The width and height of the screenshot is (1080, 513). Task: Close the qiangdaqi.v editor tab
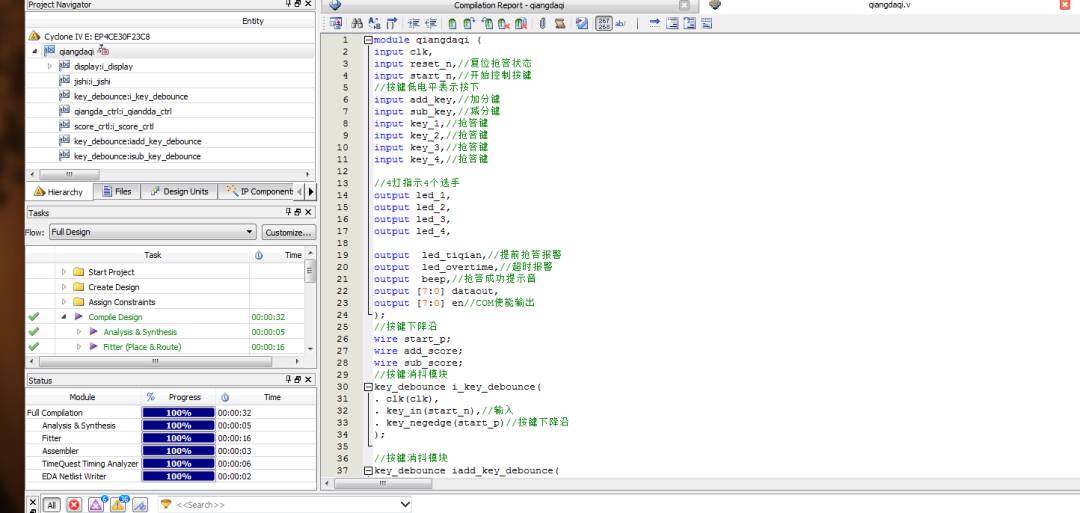(x=1064, y=5)
